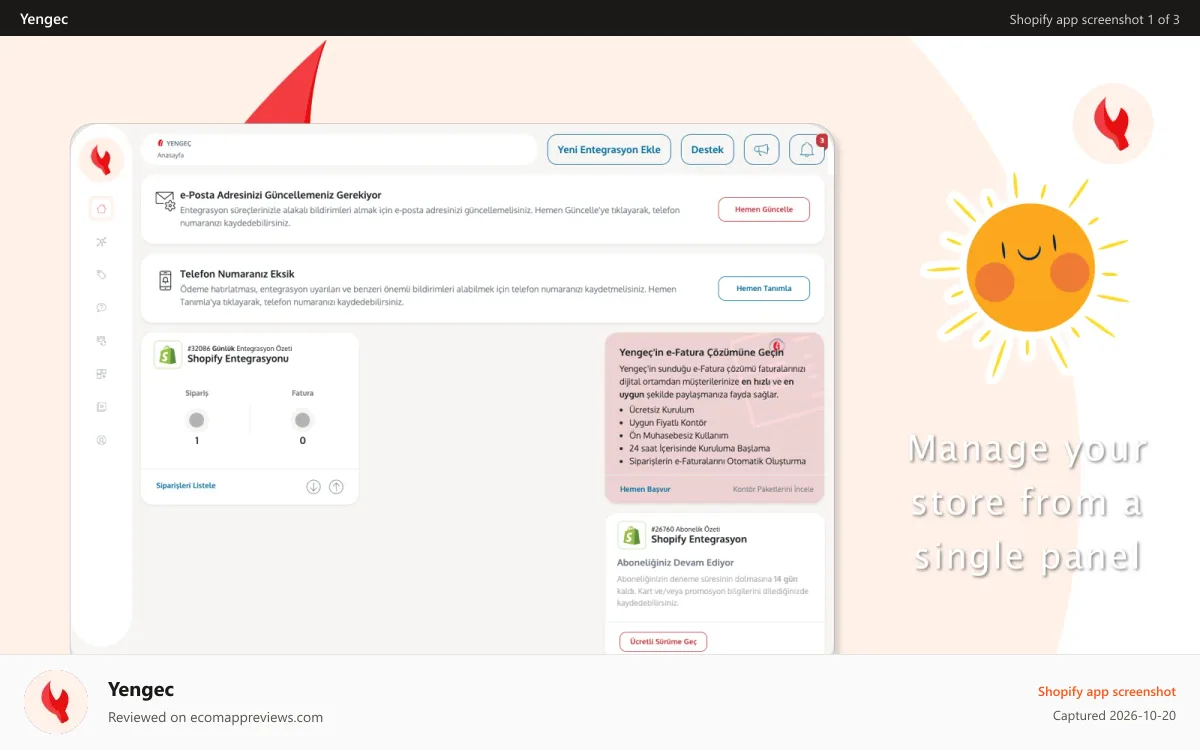
Task: Click Yengeç'in e-Fatura Çözümüne Geçin heading
Action: [x=701, y=352]
